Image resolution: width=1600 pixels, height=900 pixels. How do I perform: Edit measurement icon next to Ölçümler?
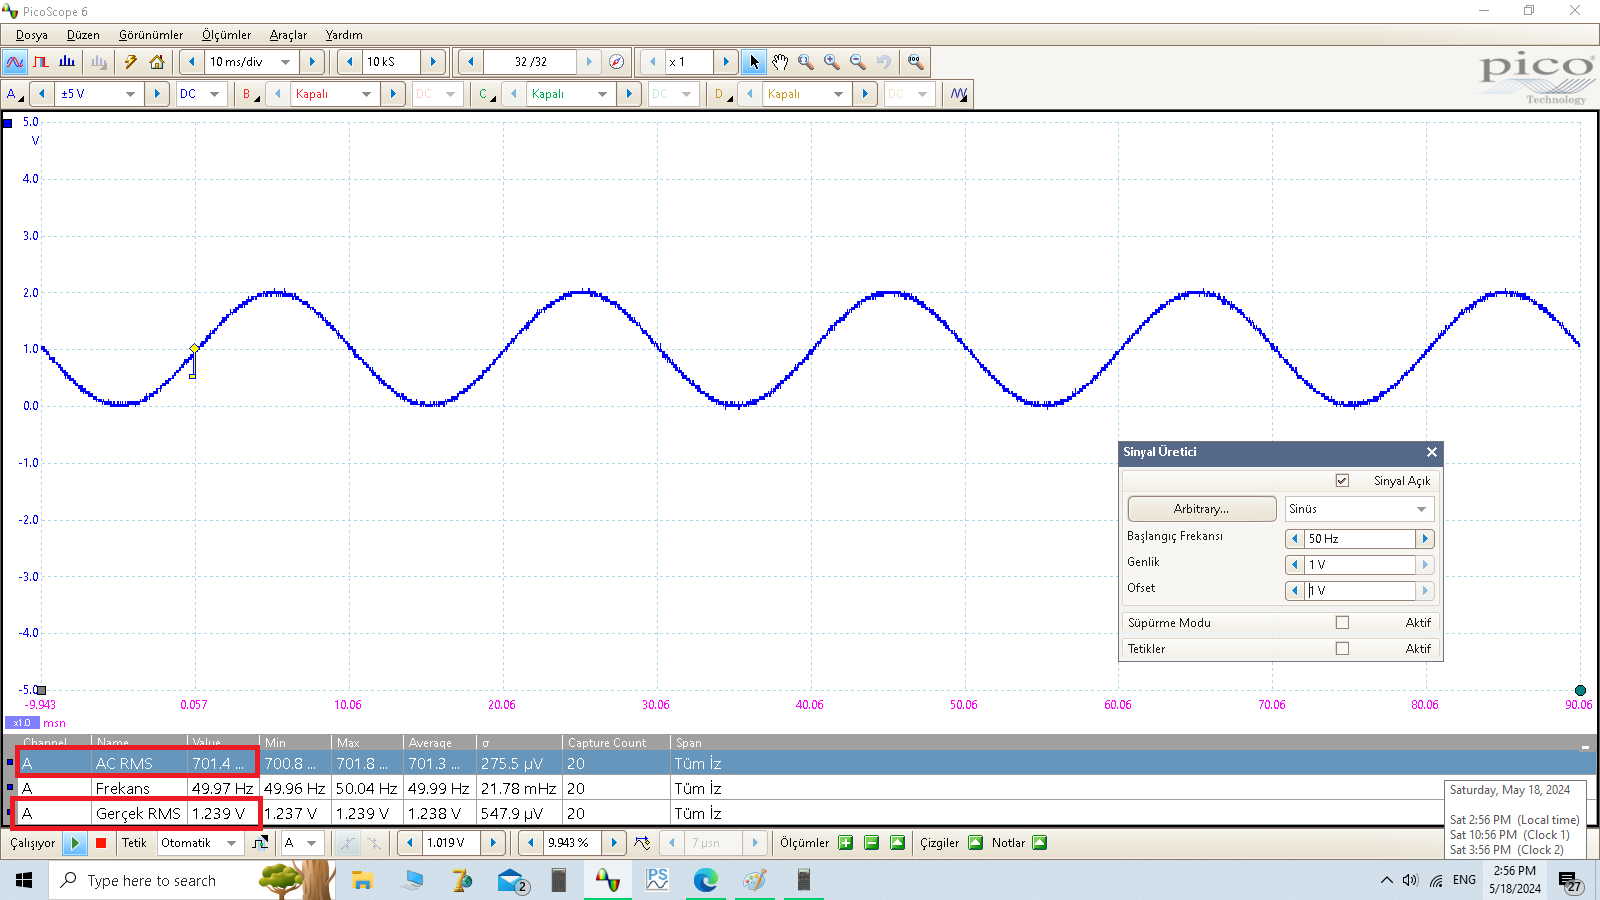tap(897, 843)
